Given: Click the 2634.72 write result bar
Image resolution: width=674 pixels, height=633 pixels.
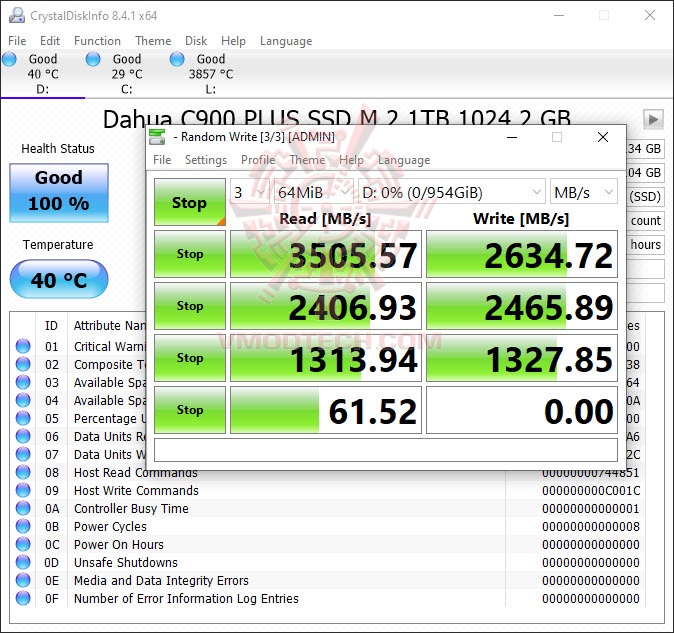Looking at the screenshot, I should [522, 254].
